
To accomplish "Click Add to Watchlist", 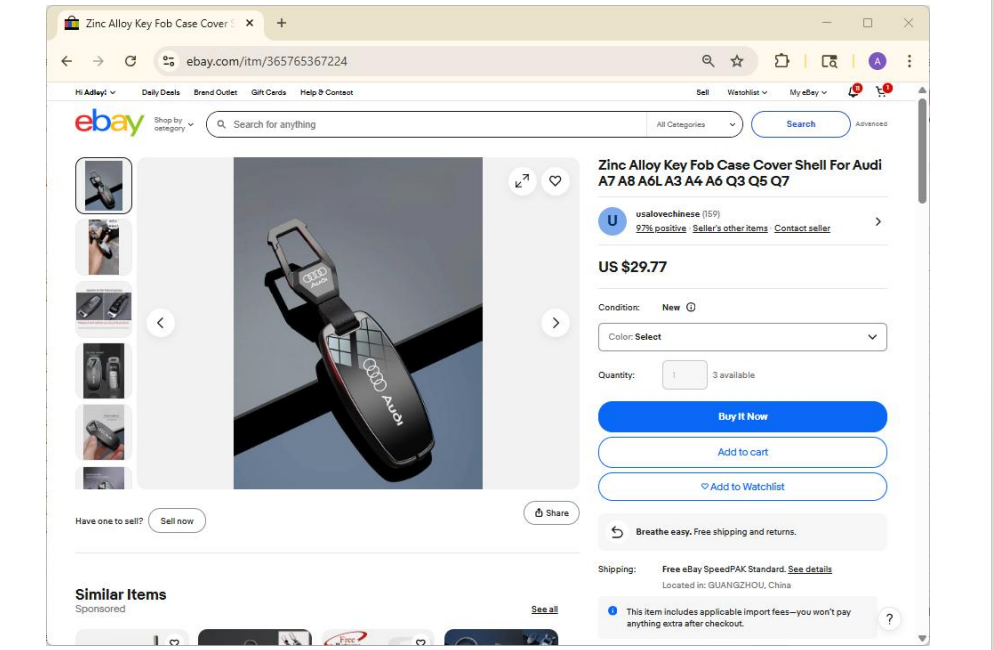I will pyautogui.click(x=742, y=487).
